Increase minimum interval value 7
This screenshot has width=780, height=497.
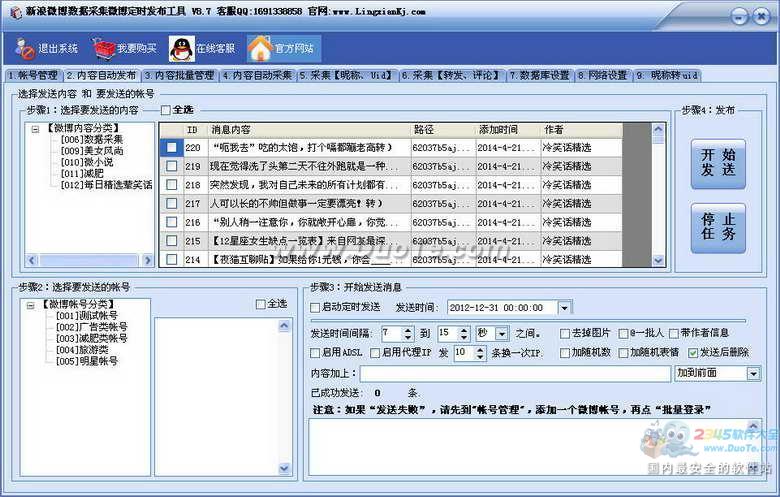click(x=408, y=330)
